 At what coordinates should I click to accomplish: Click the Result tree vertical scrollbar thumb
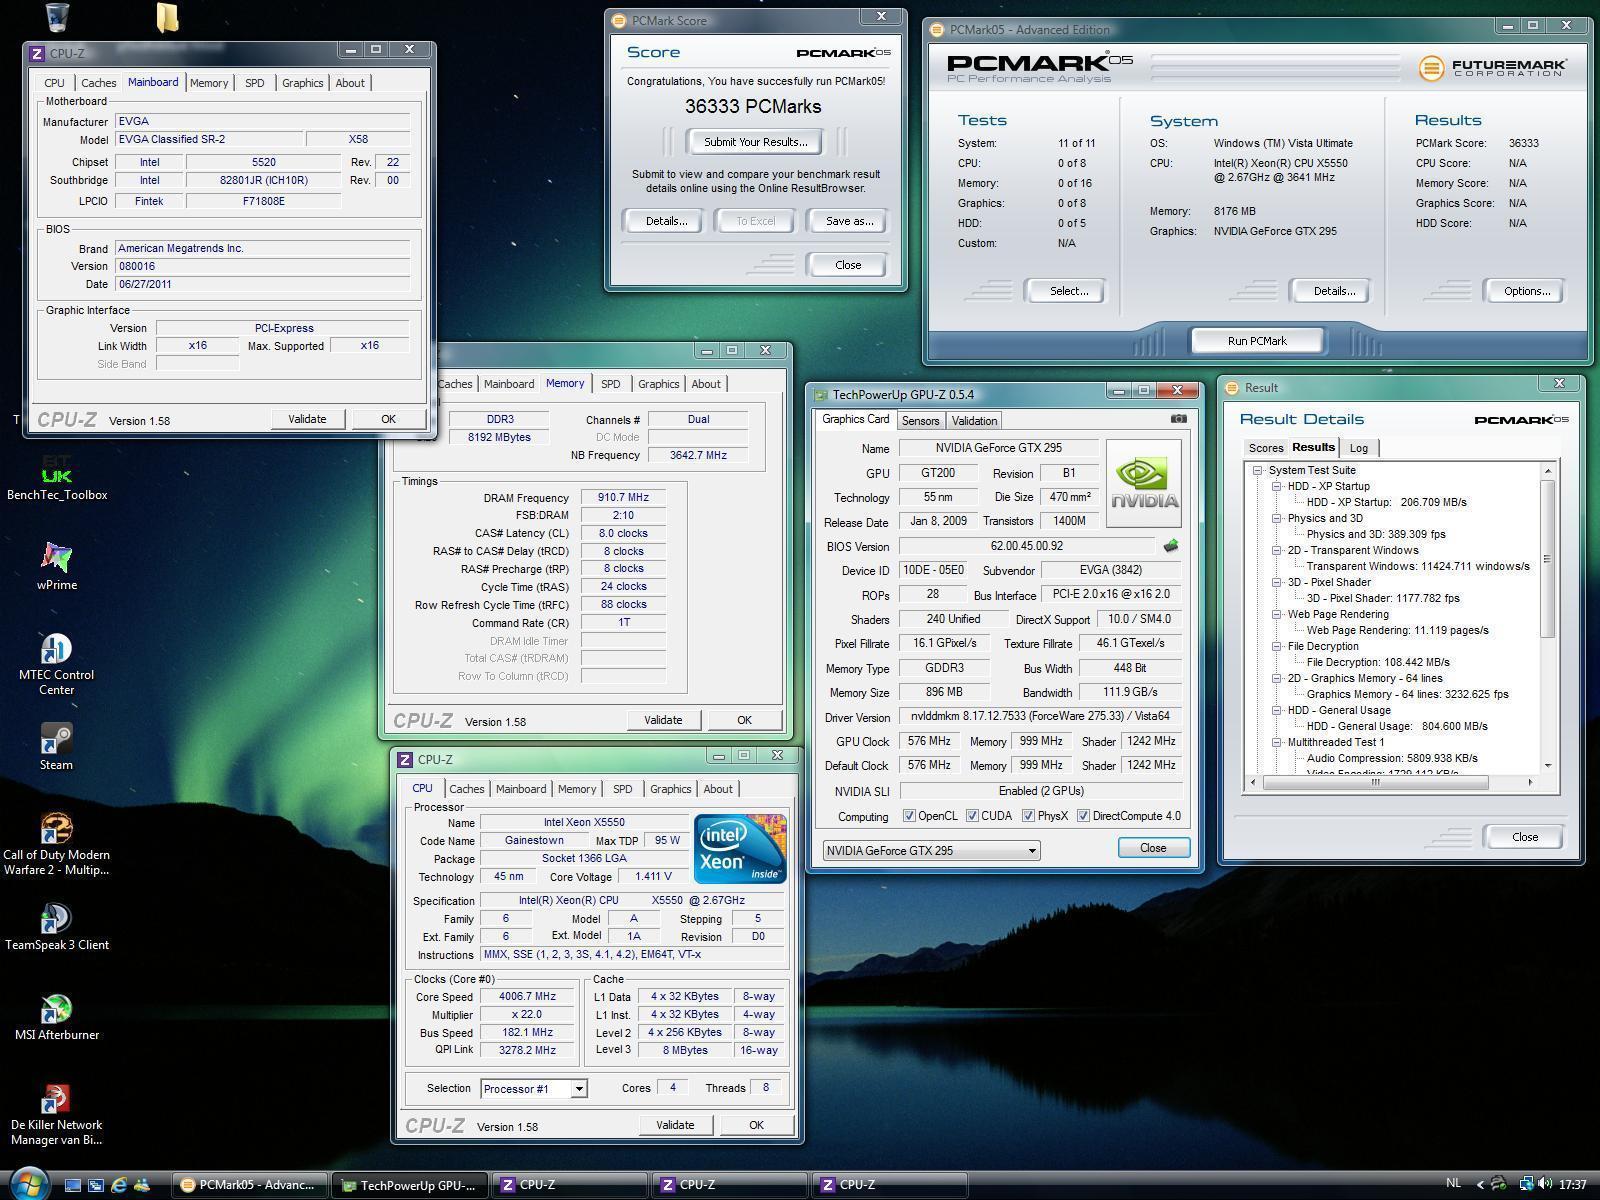pyautogui.click(x=1548, y=558)
